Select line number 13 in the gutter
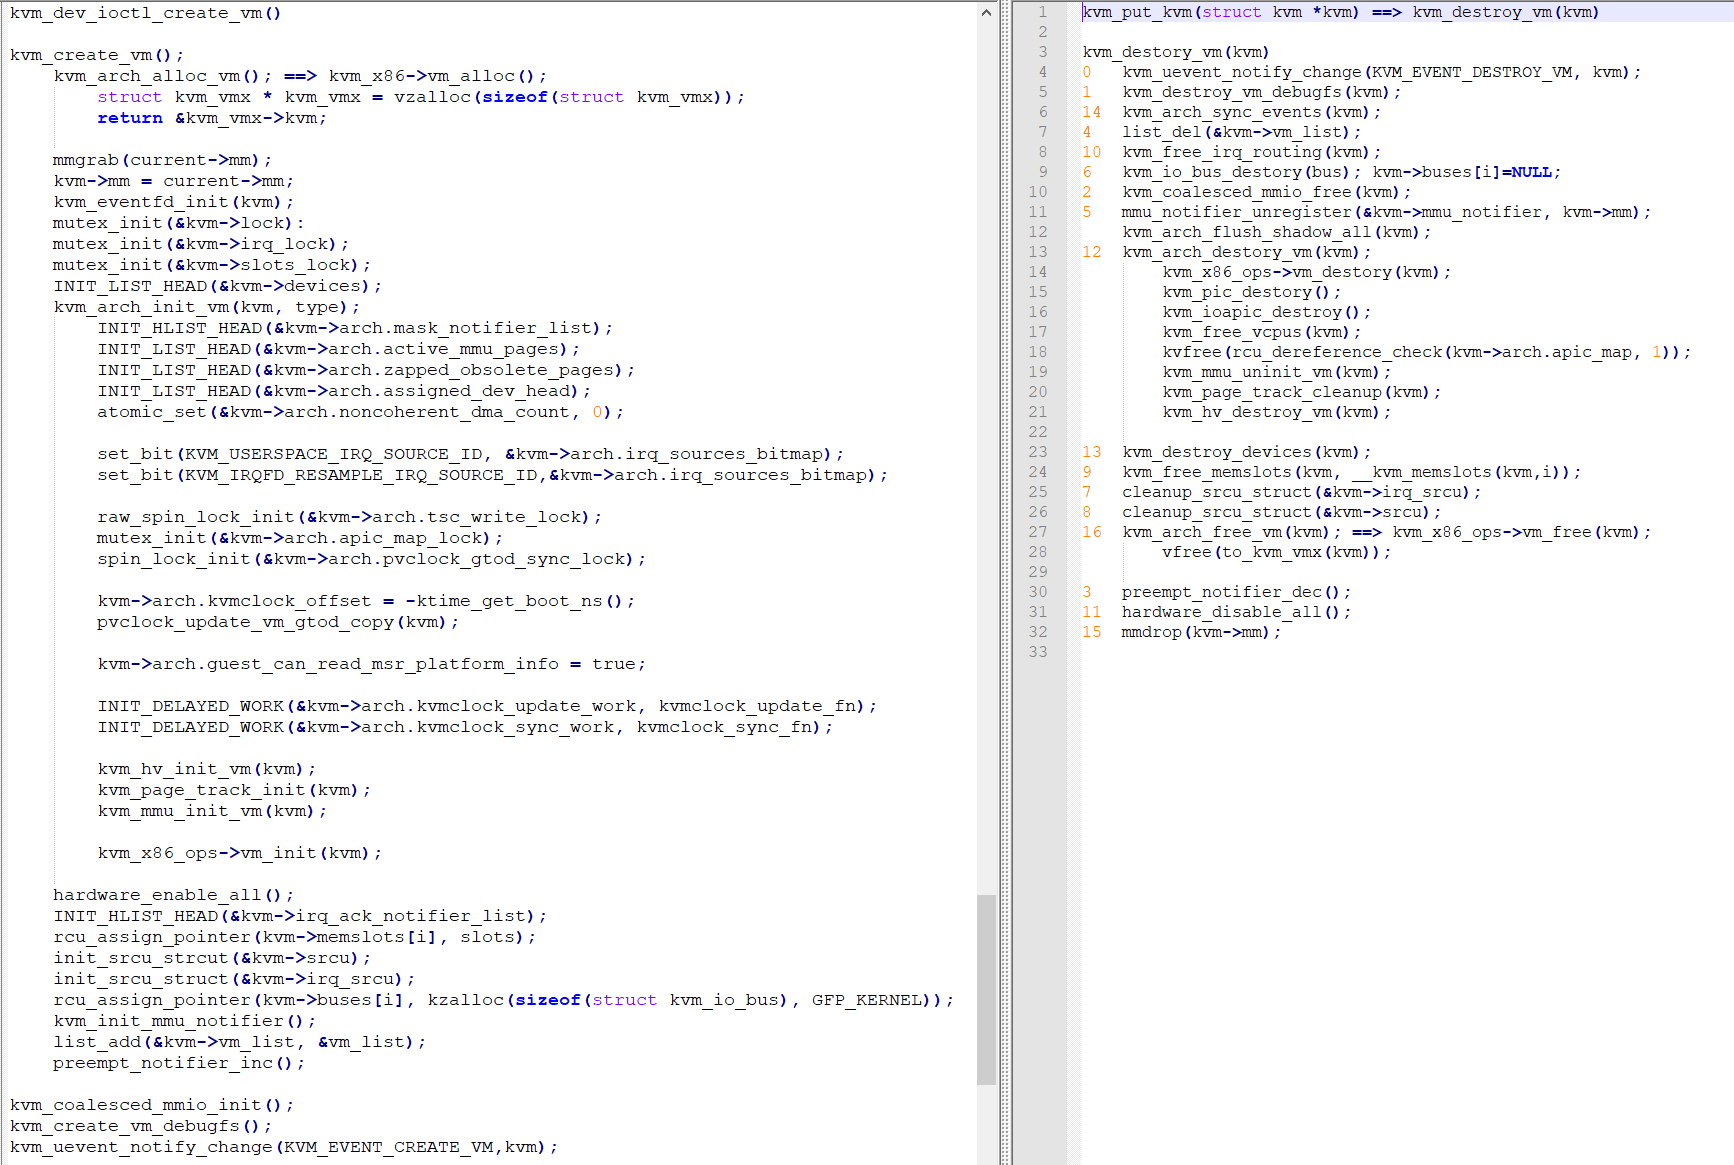Screen dimensions: 1734x1165 point(1038,252)
